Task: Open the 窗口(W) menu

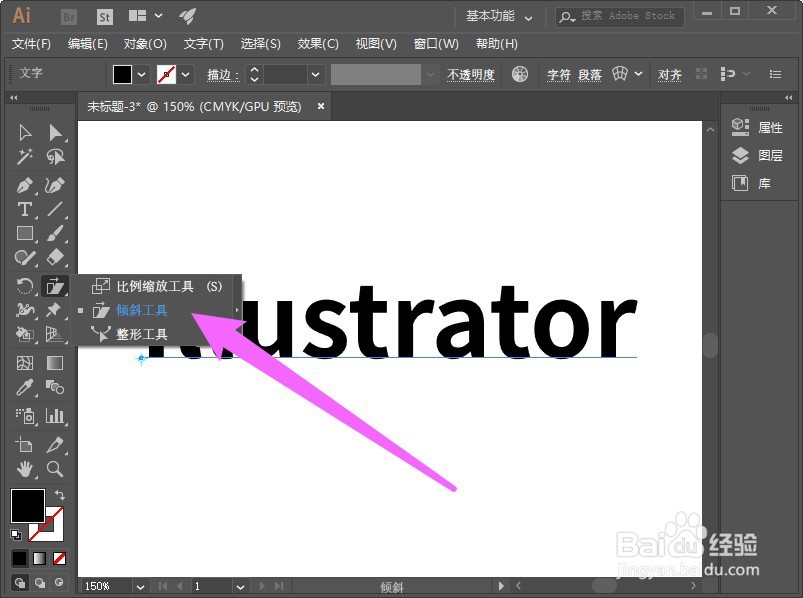Action: click(436, 44)
